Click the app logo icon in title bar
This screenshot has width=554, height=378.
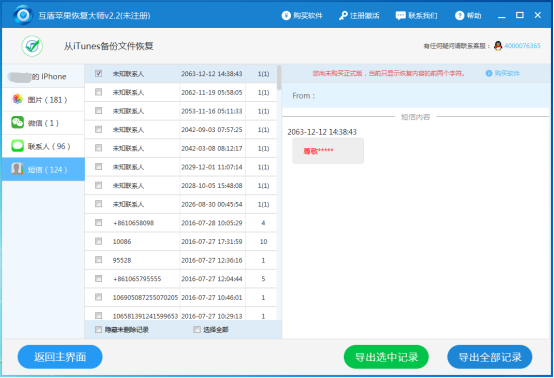pos(23,15)
